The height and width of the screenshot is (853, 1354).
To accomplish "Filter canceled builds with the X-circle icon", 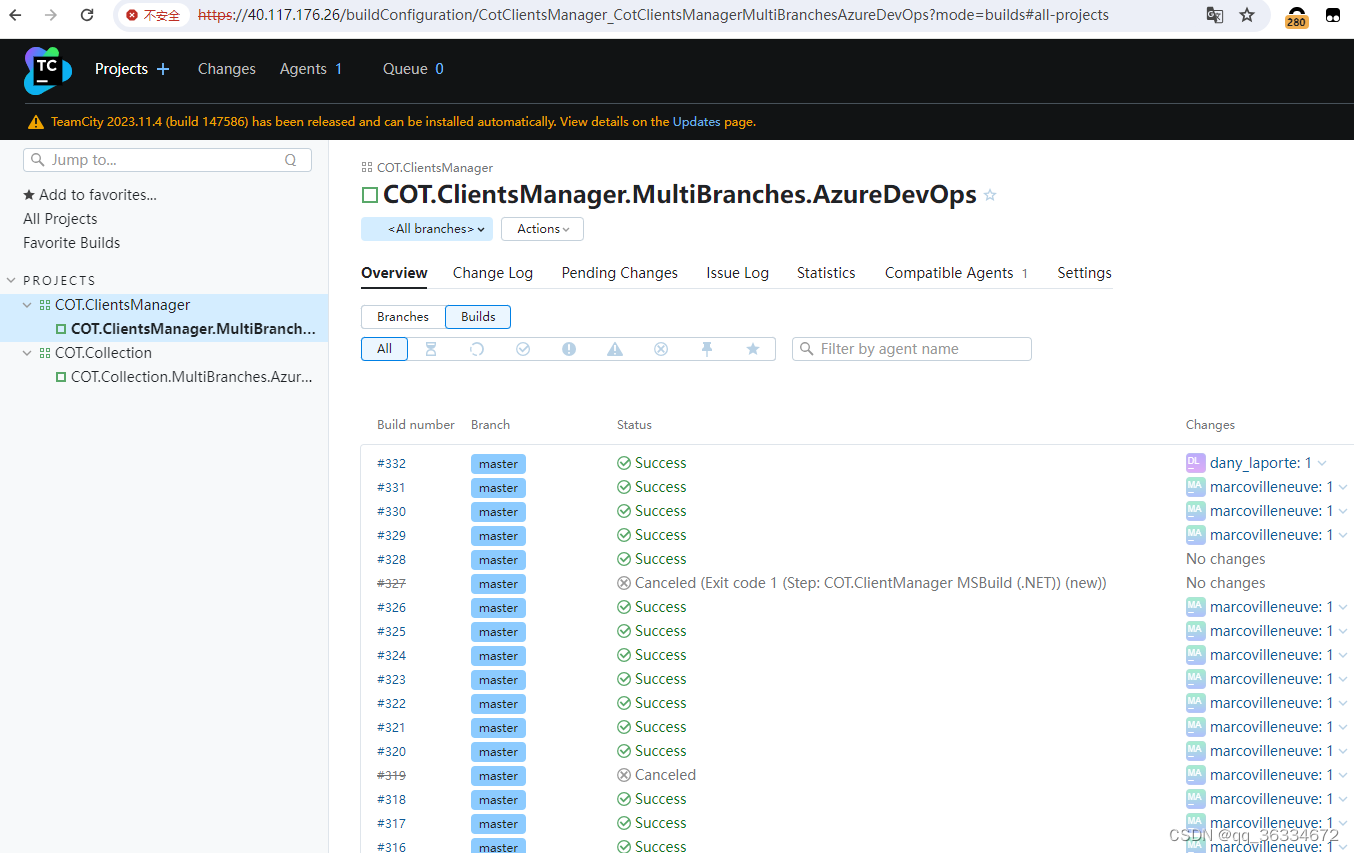I will tap(661, 349).
